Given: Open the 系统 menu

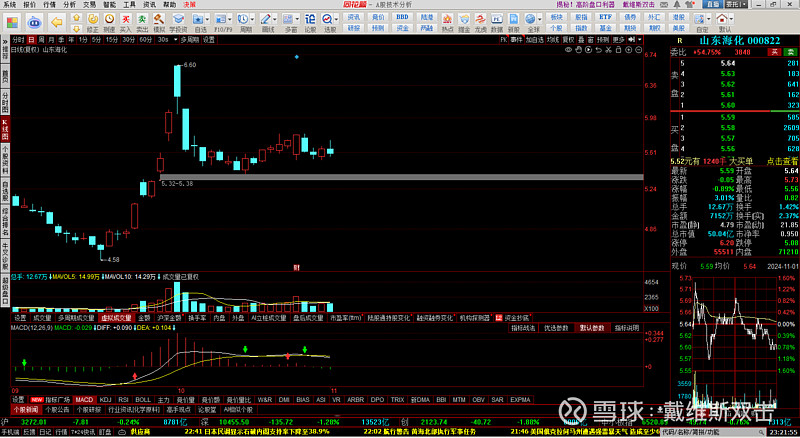Looking at the screenshot, I should 9,4.
